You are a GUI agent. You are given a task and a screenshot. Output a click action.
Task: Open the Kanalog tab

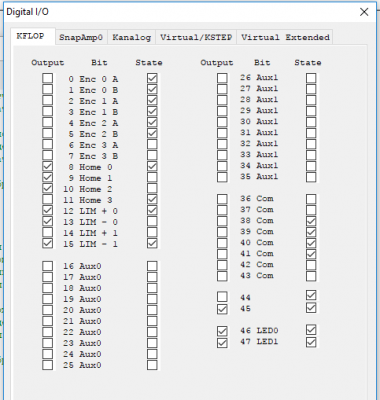[x=132, y=37]
